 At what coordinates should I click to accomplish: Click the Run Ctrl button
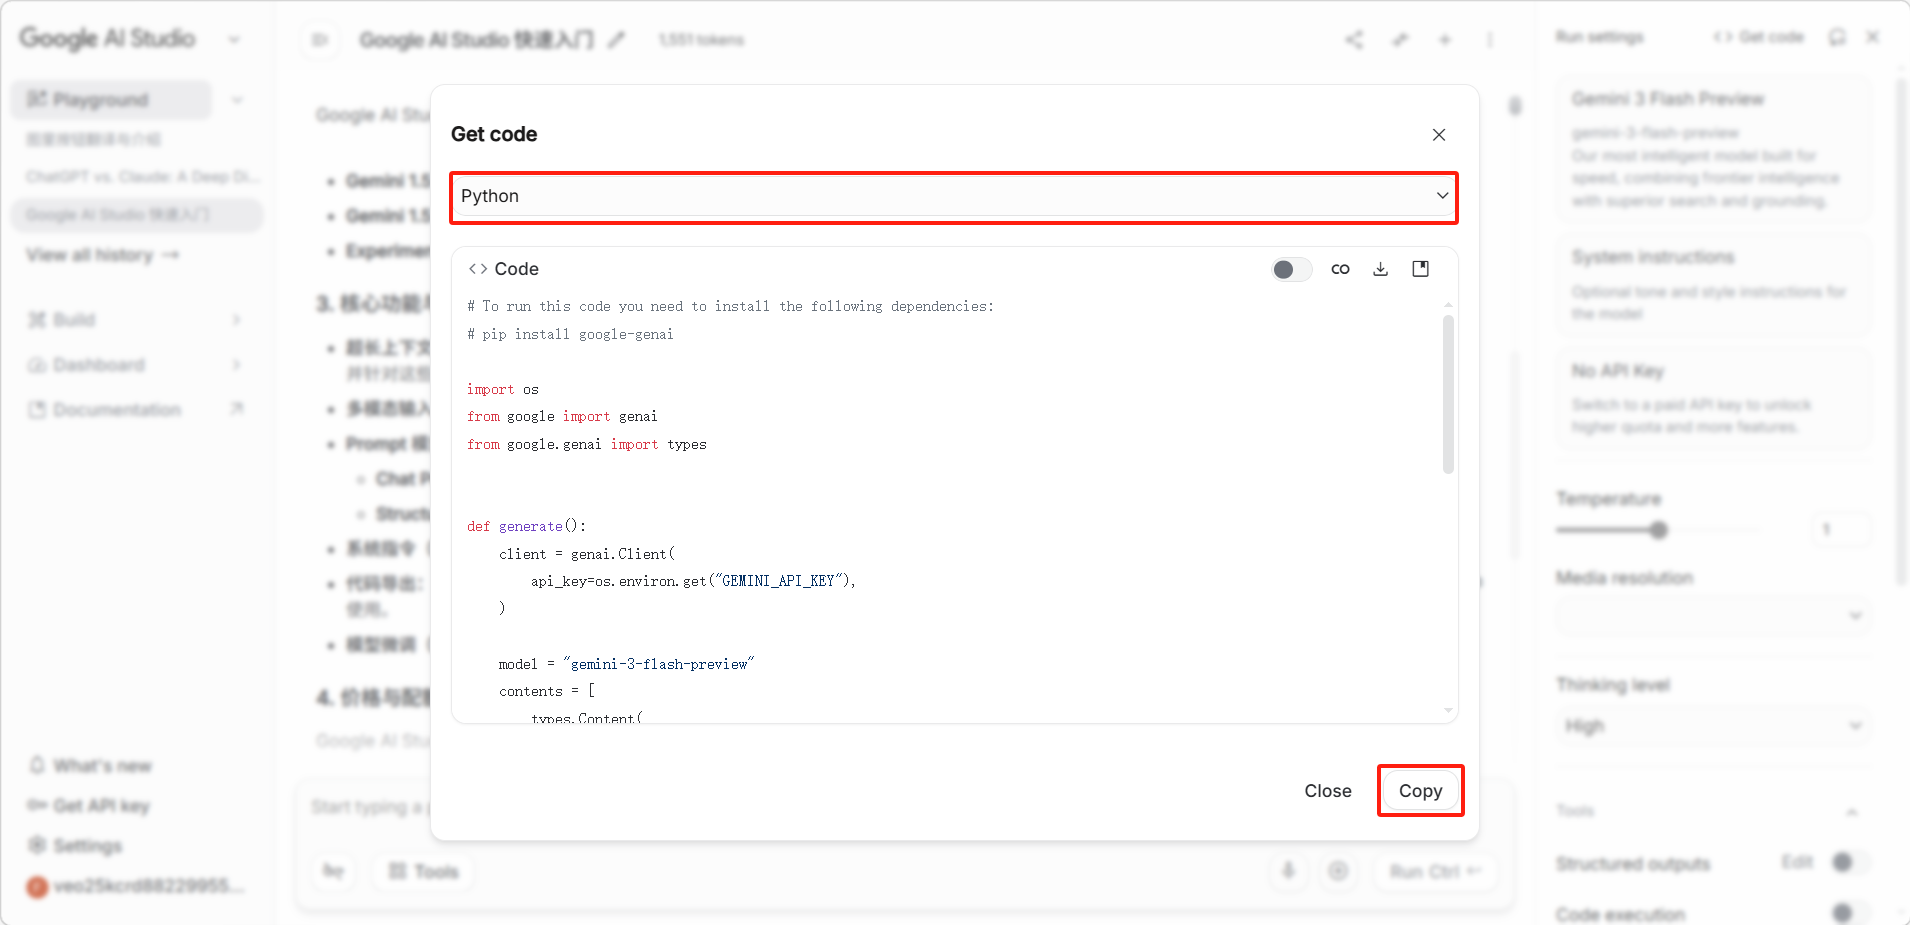1436,871
